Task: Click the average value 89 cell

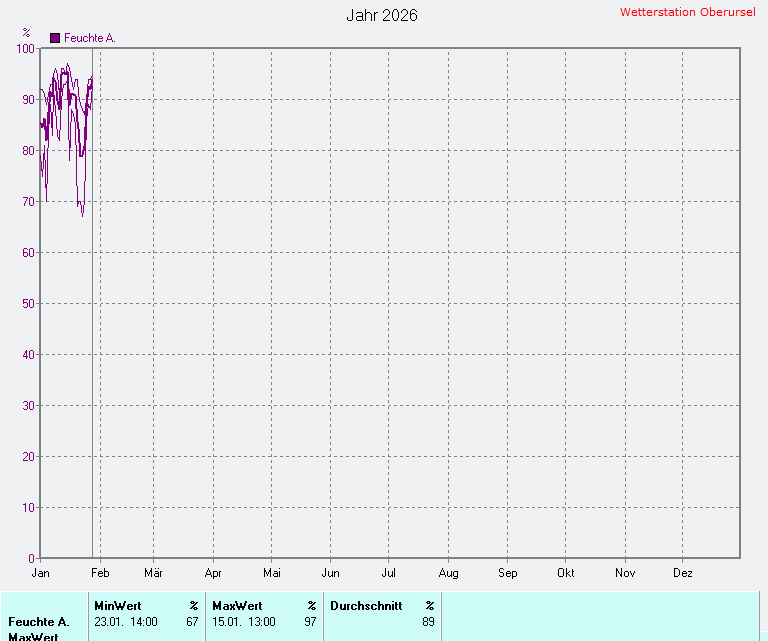Action: point(428,621)
